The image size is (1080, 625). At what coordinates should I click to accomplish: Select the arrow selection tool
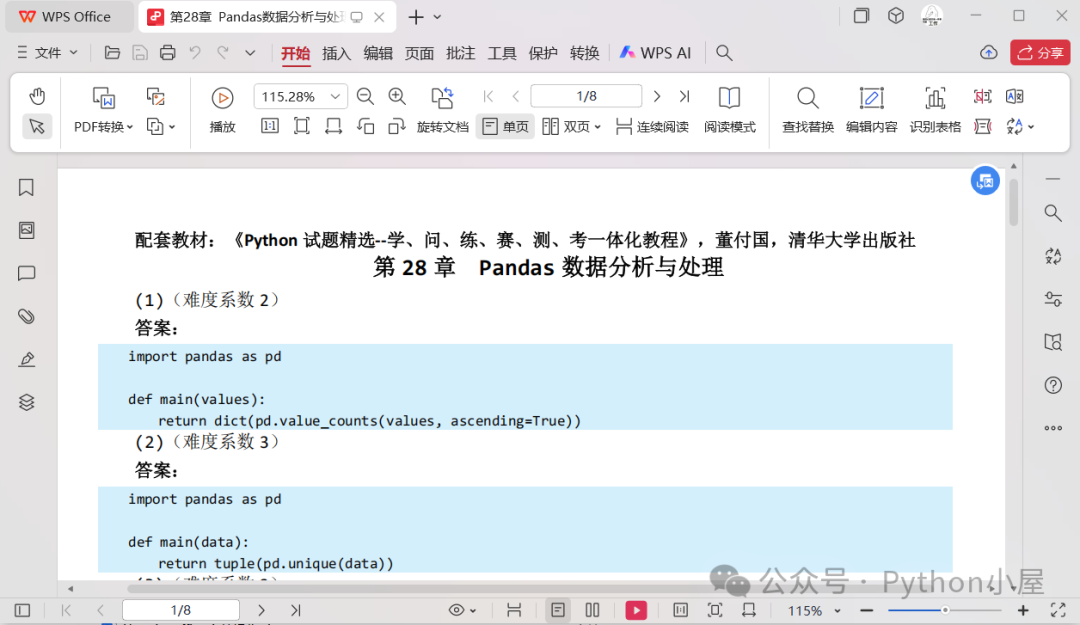pos(37,126)
